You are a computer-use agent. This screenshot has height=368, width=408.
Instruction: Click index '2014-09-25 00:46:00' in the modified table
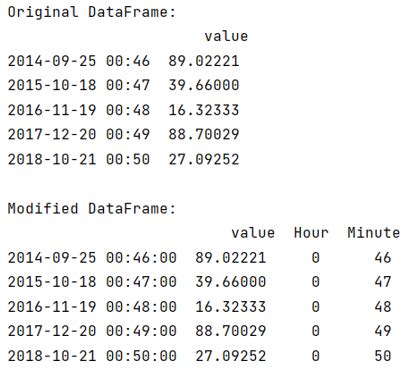pyautogui.click(x=92, y=258)
